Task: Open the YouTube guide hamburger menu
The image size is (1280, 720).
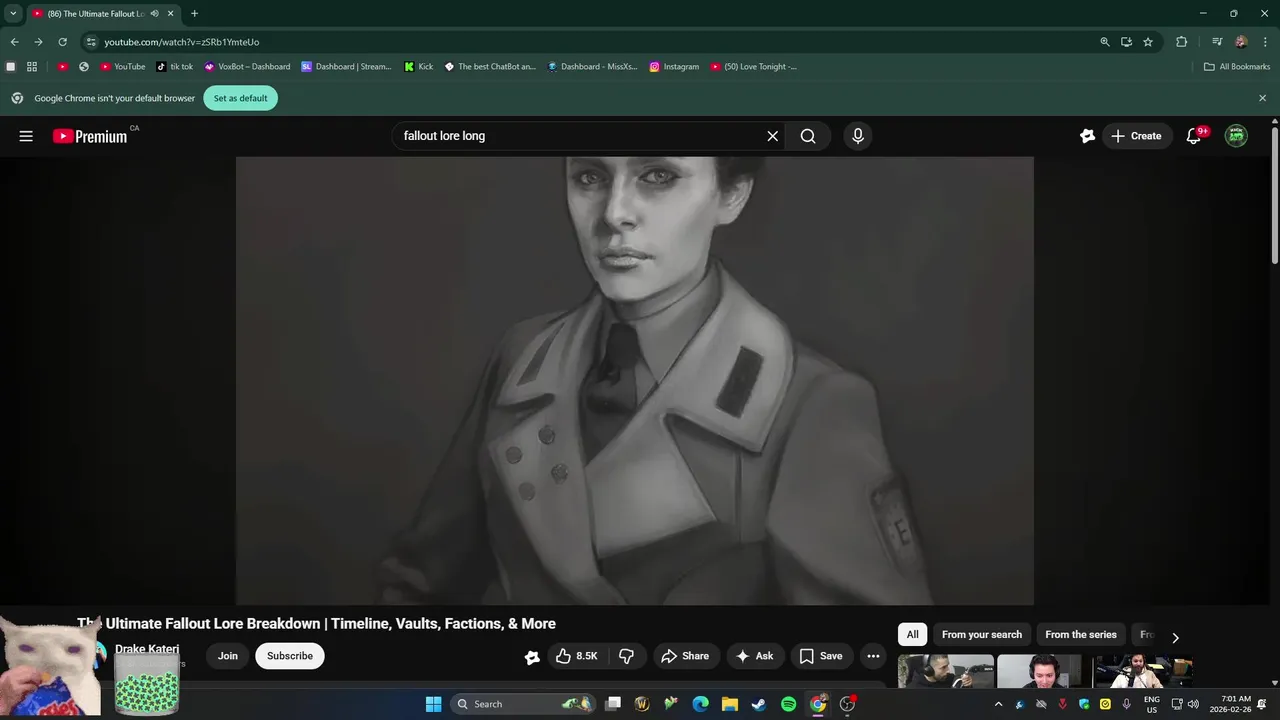Action: tap(26, 136)
